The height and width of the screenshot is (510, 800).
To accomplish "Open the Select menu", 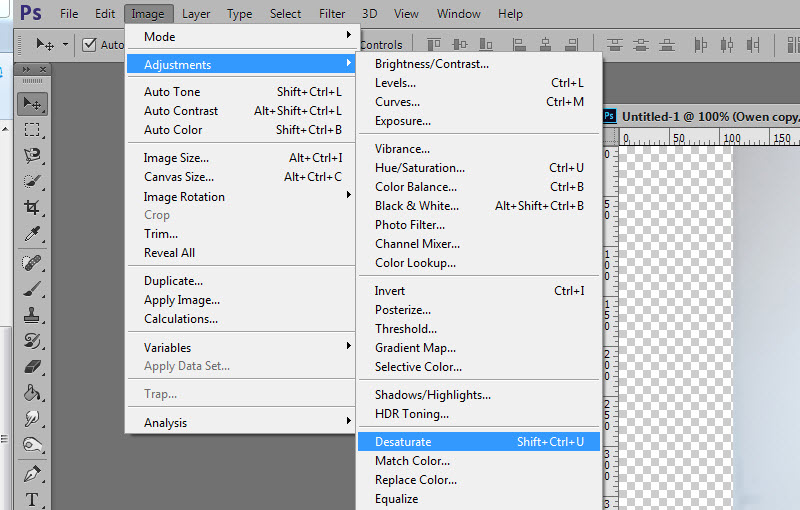I will [x=285, y=14].
